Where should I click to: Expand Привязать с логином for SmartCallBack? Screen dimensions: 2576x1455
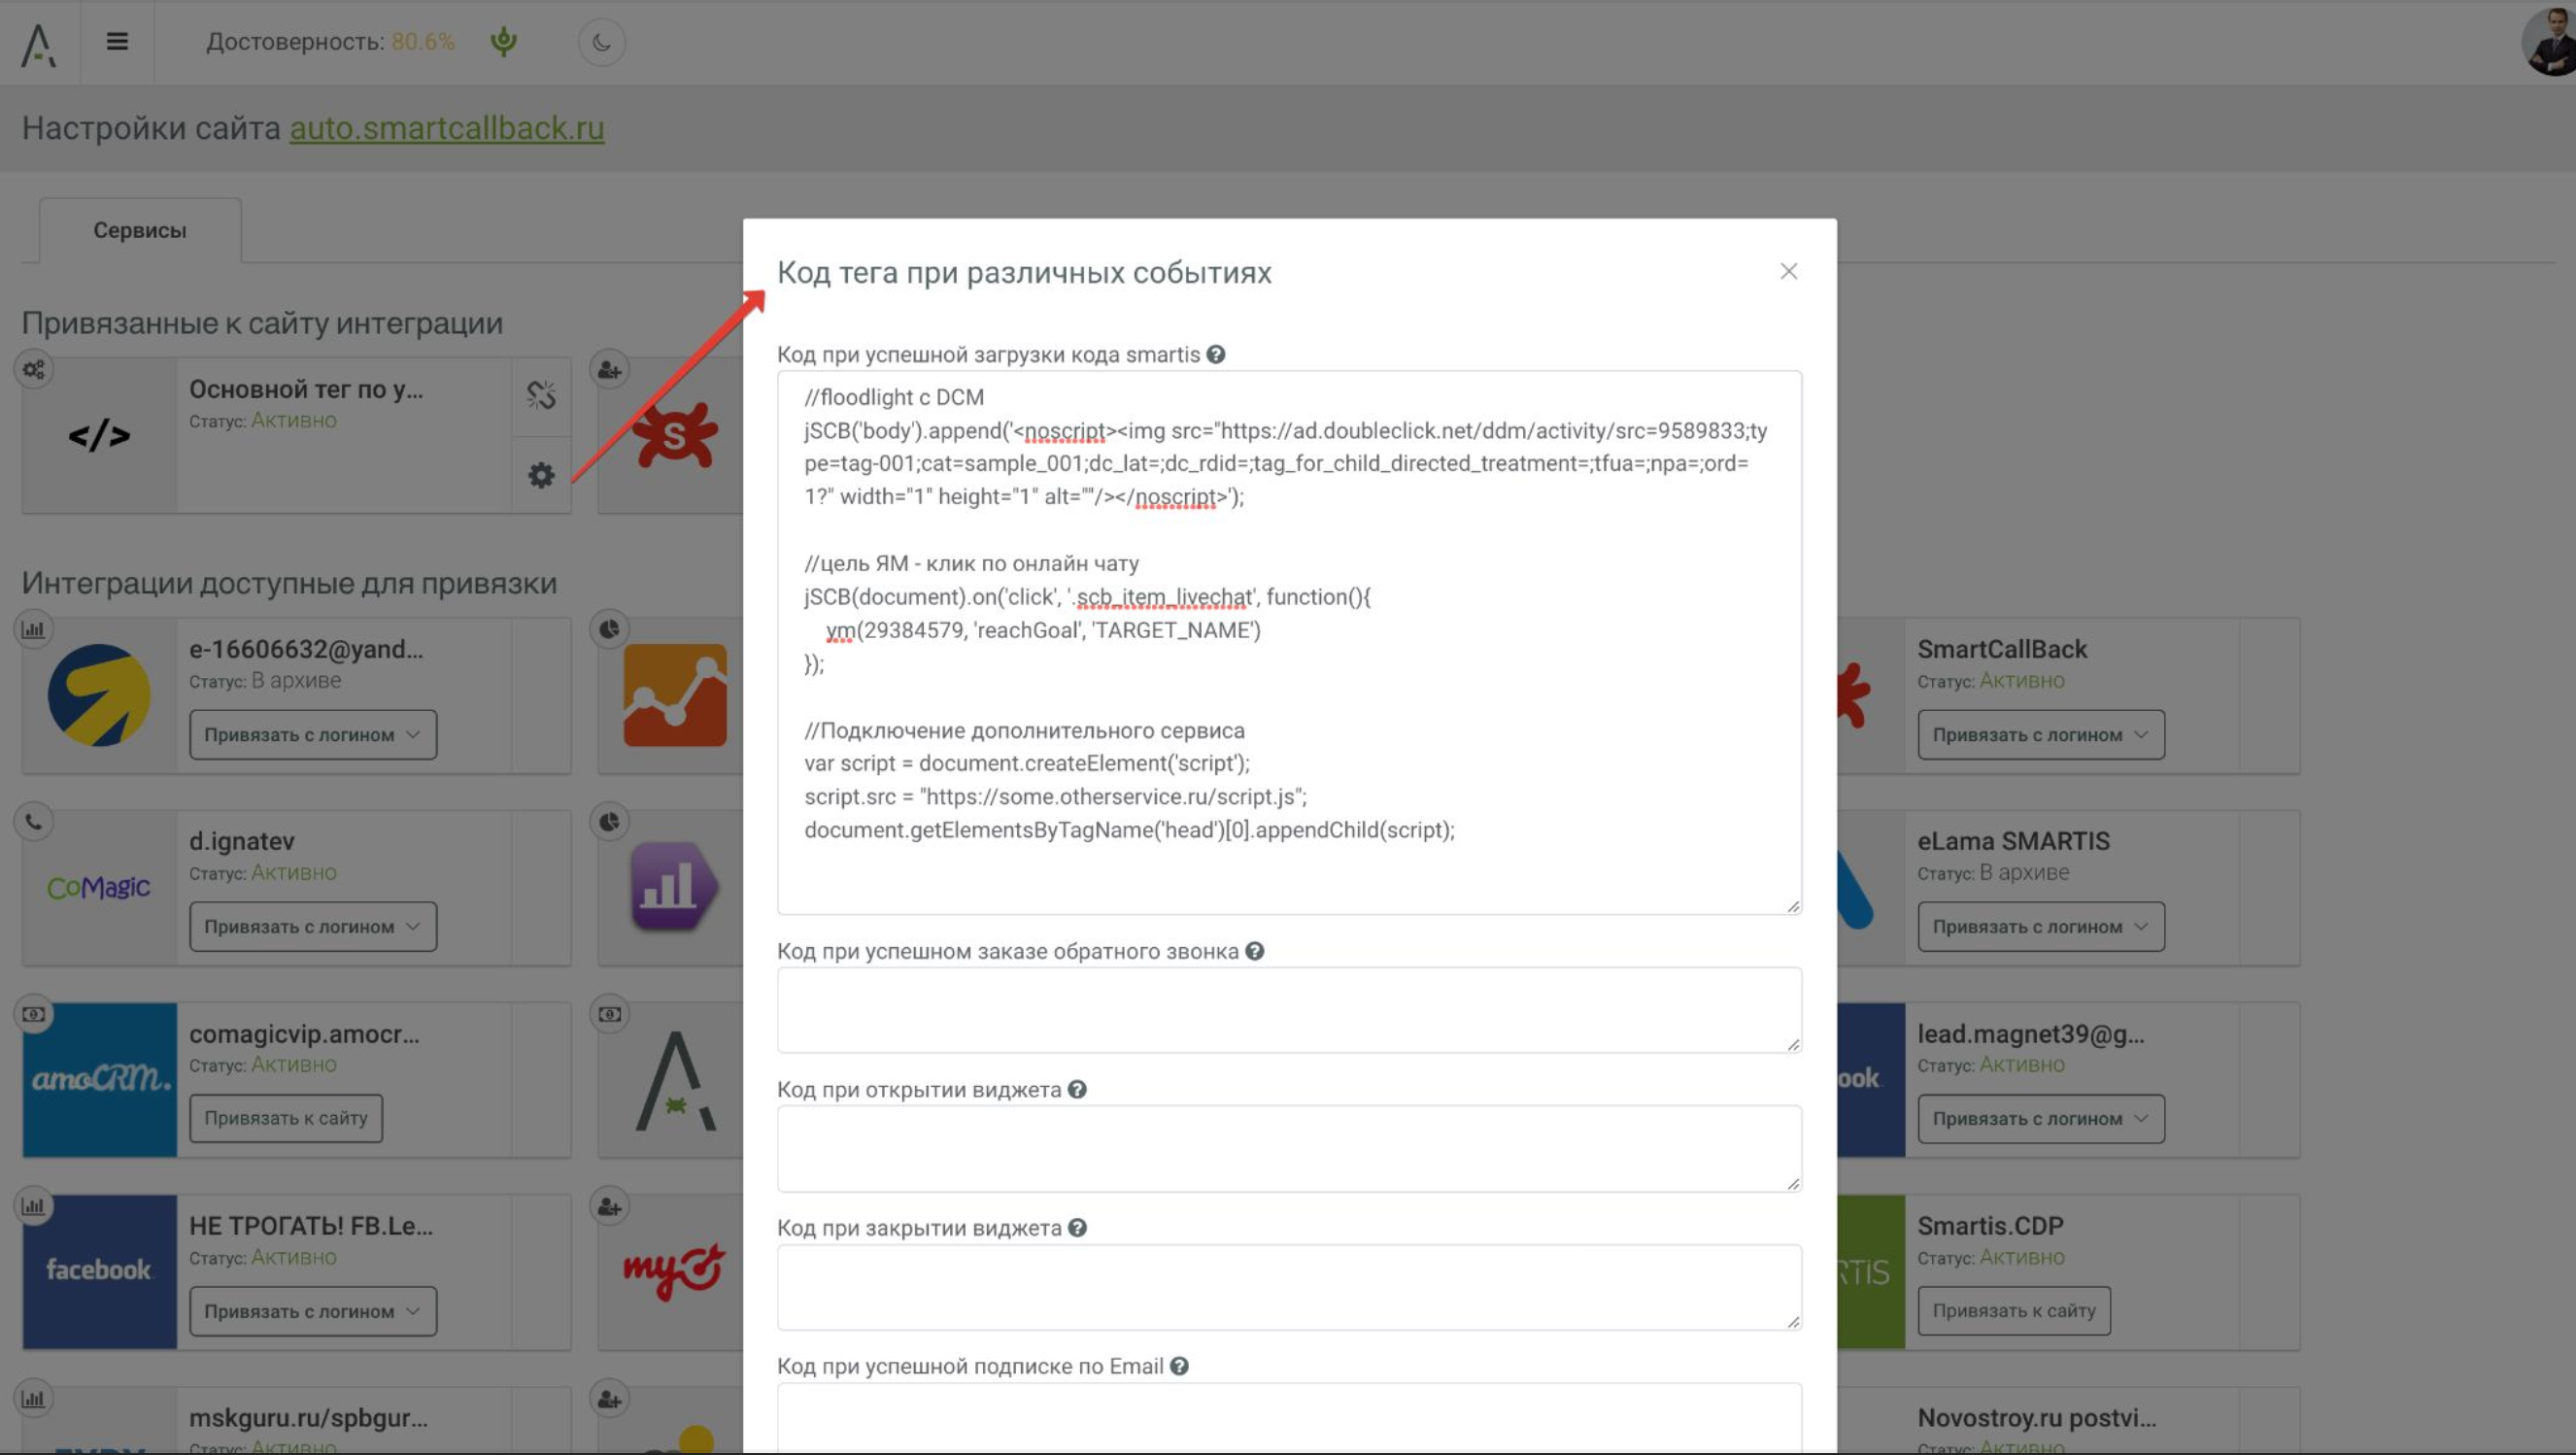pos(2040,735)
